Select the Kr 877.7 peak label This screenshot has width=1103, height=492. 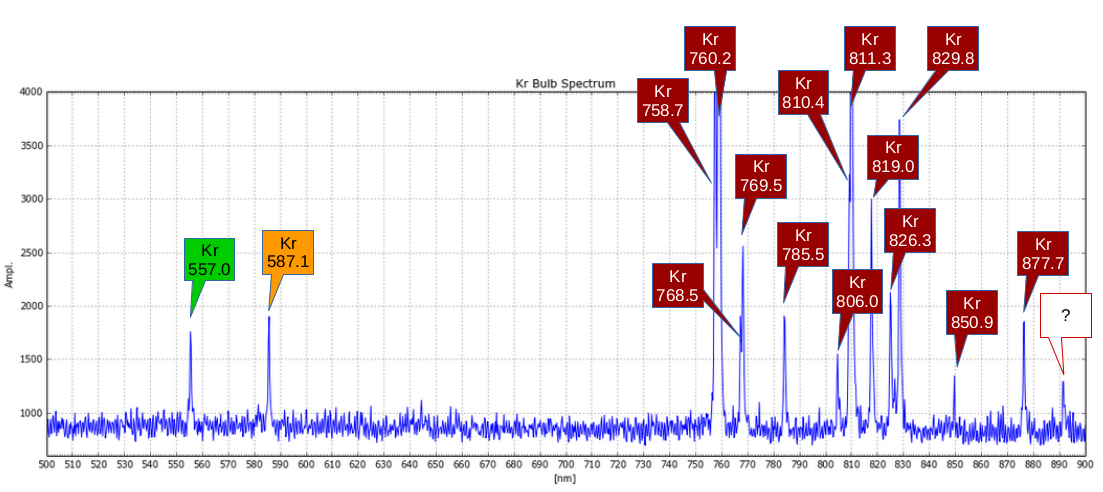click(x=1043, y=253)
